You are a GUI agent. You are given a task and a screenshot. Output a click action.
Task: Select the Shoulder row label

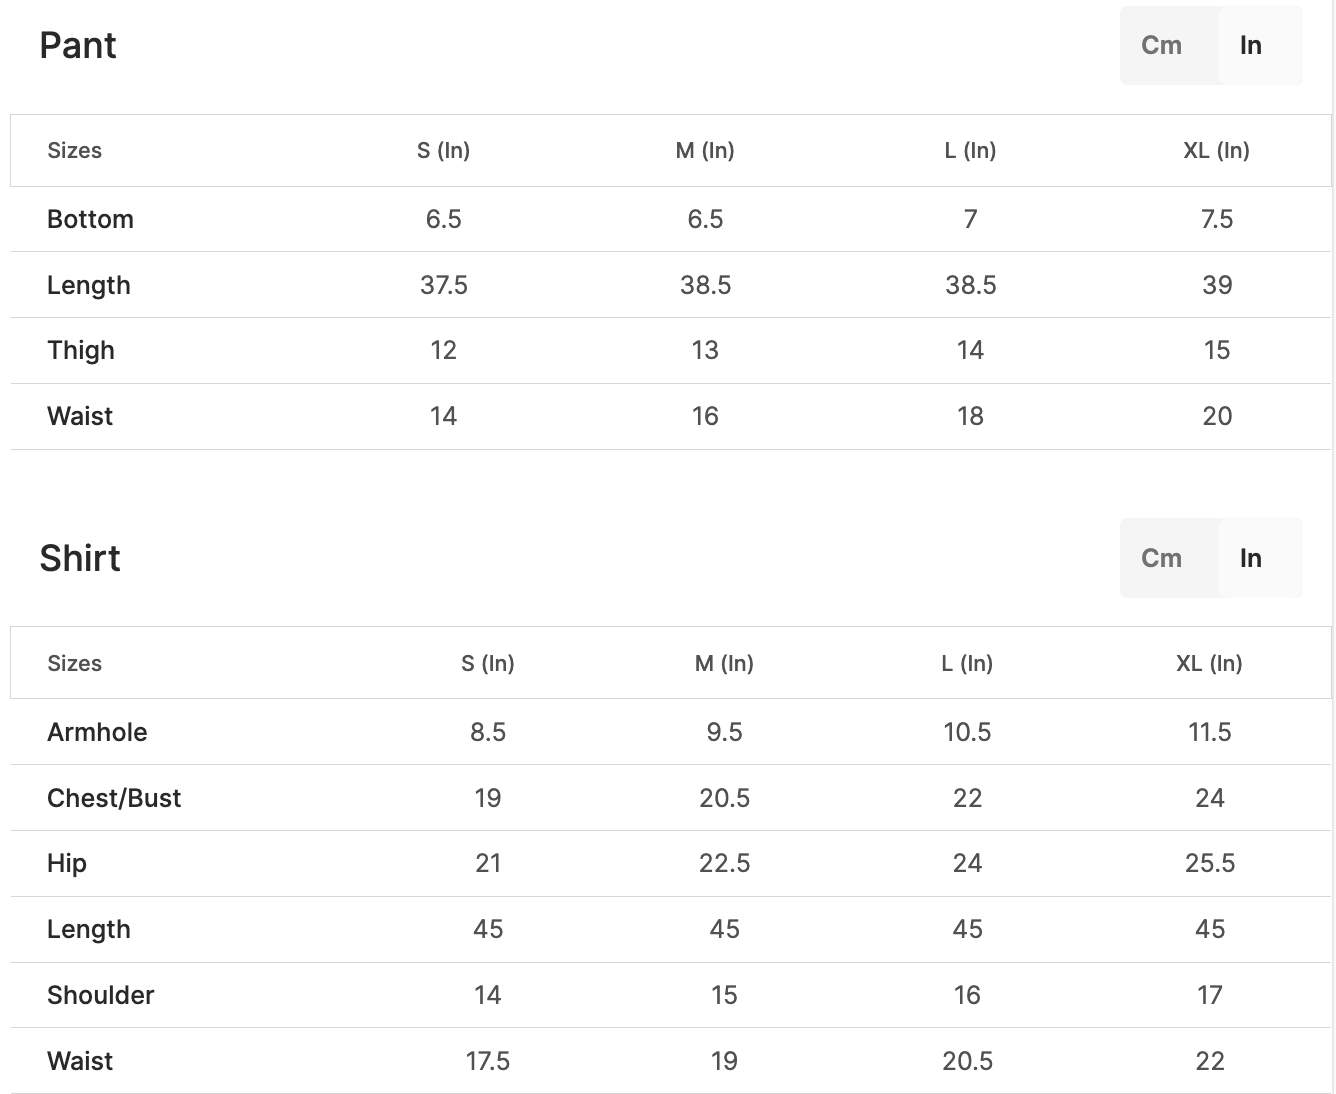pos(101,995)
